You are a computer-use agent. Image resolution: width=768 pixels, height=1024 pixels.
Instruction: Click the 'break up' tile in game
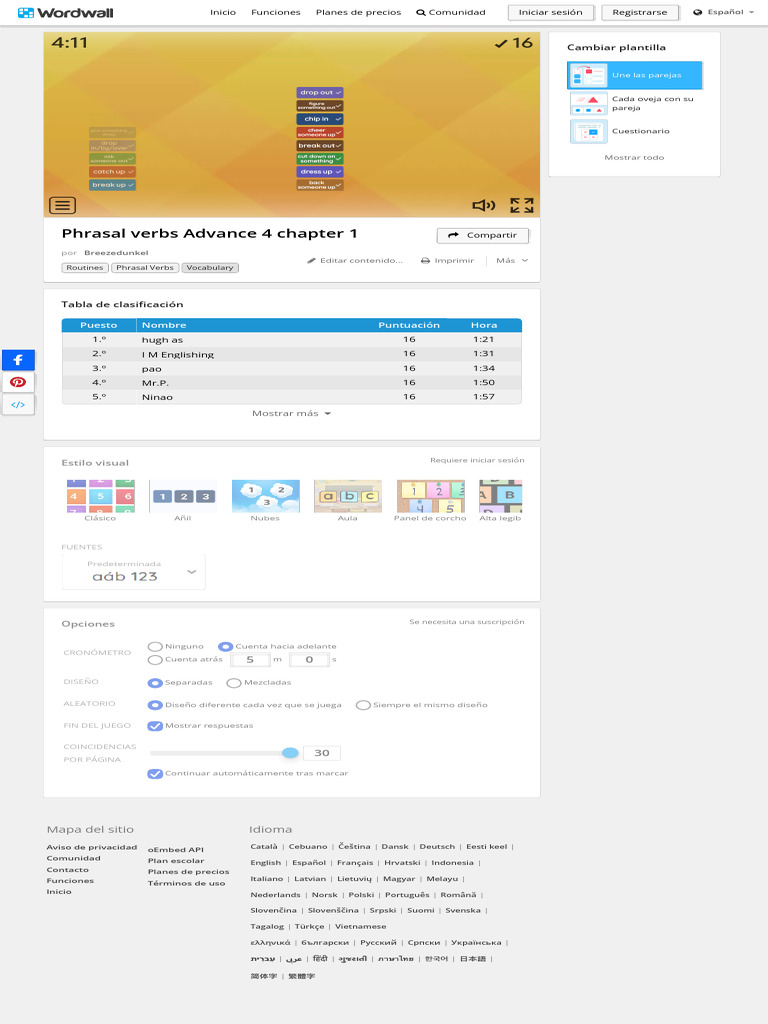[112, 185]
